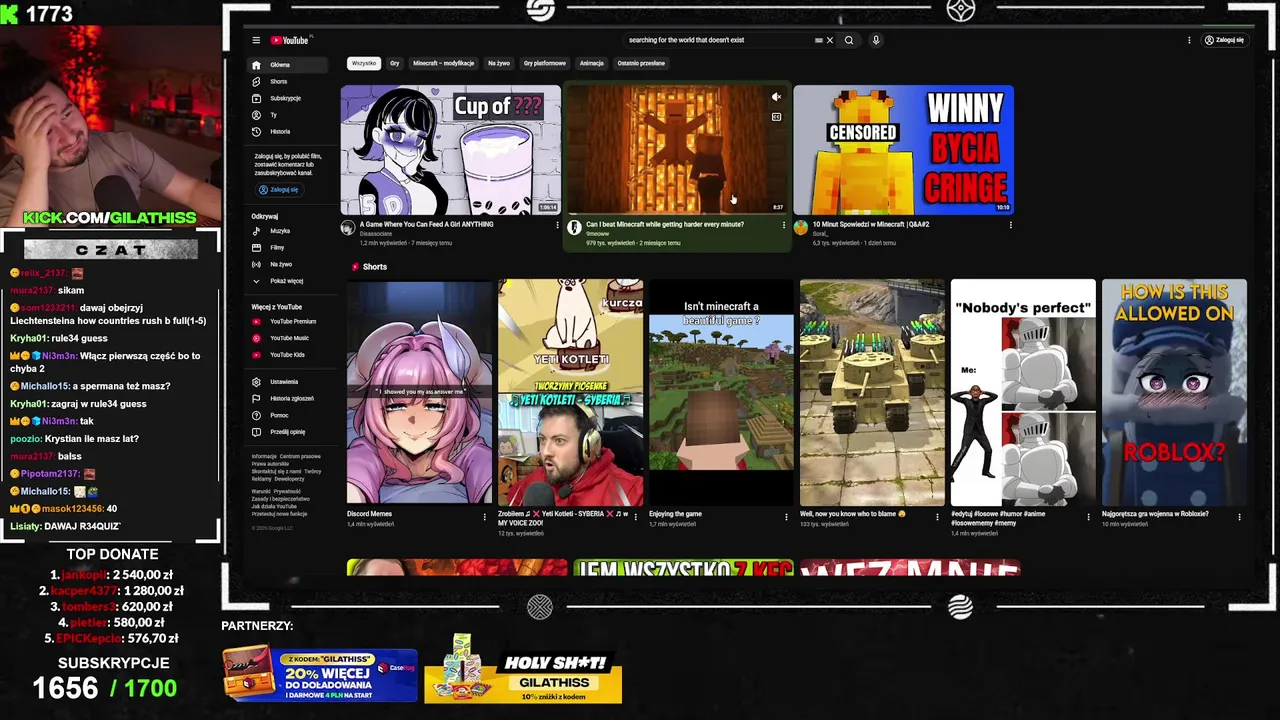Open YouTube Kids in the sidebar
This screenshot has width=1280, height=720.
coord(288,355)
